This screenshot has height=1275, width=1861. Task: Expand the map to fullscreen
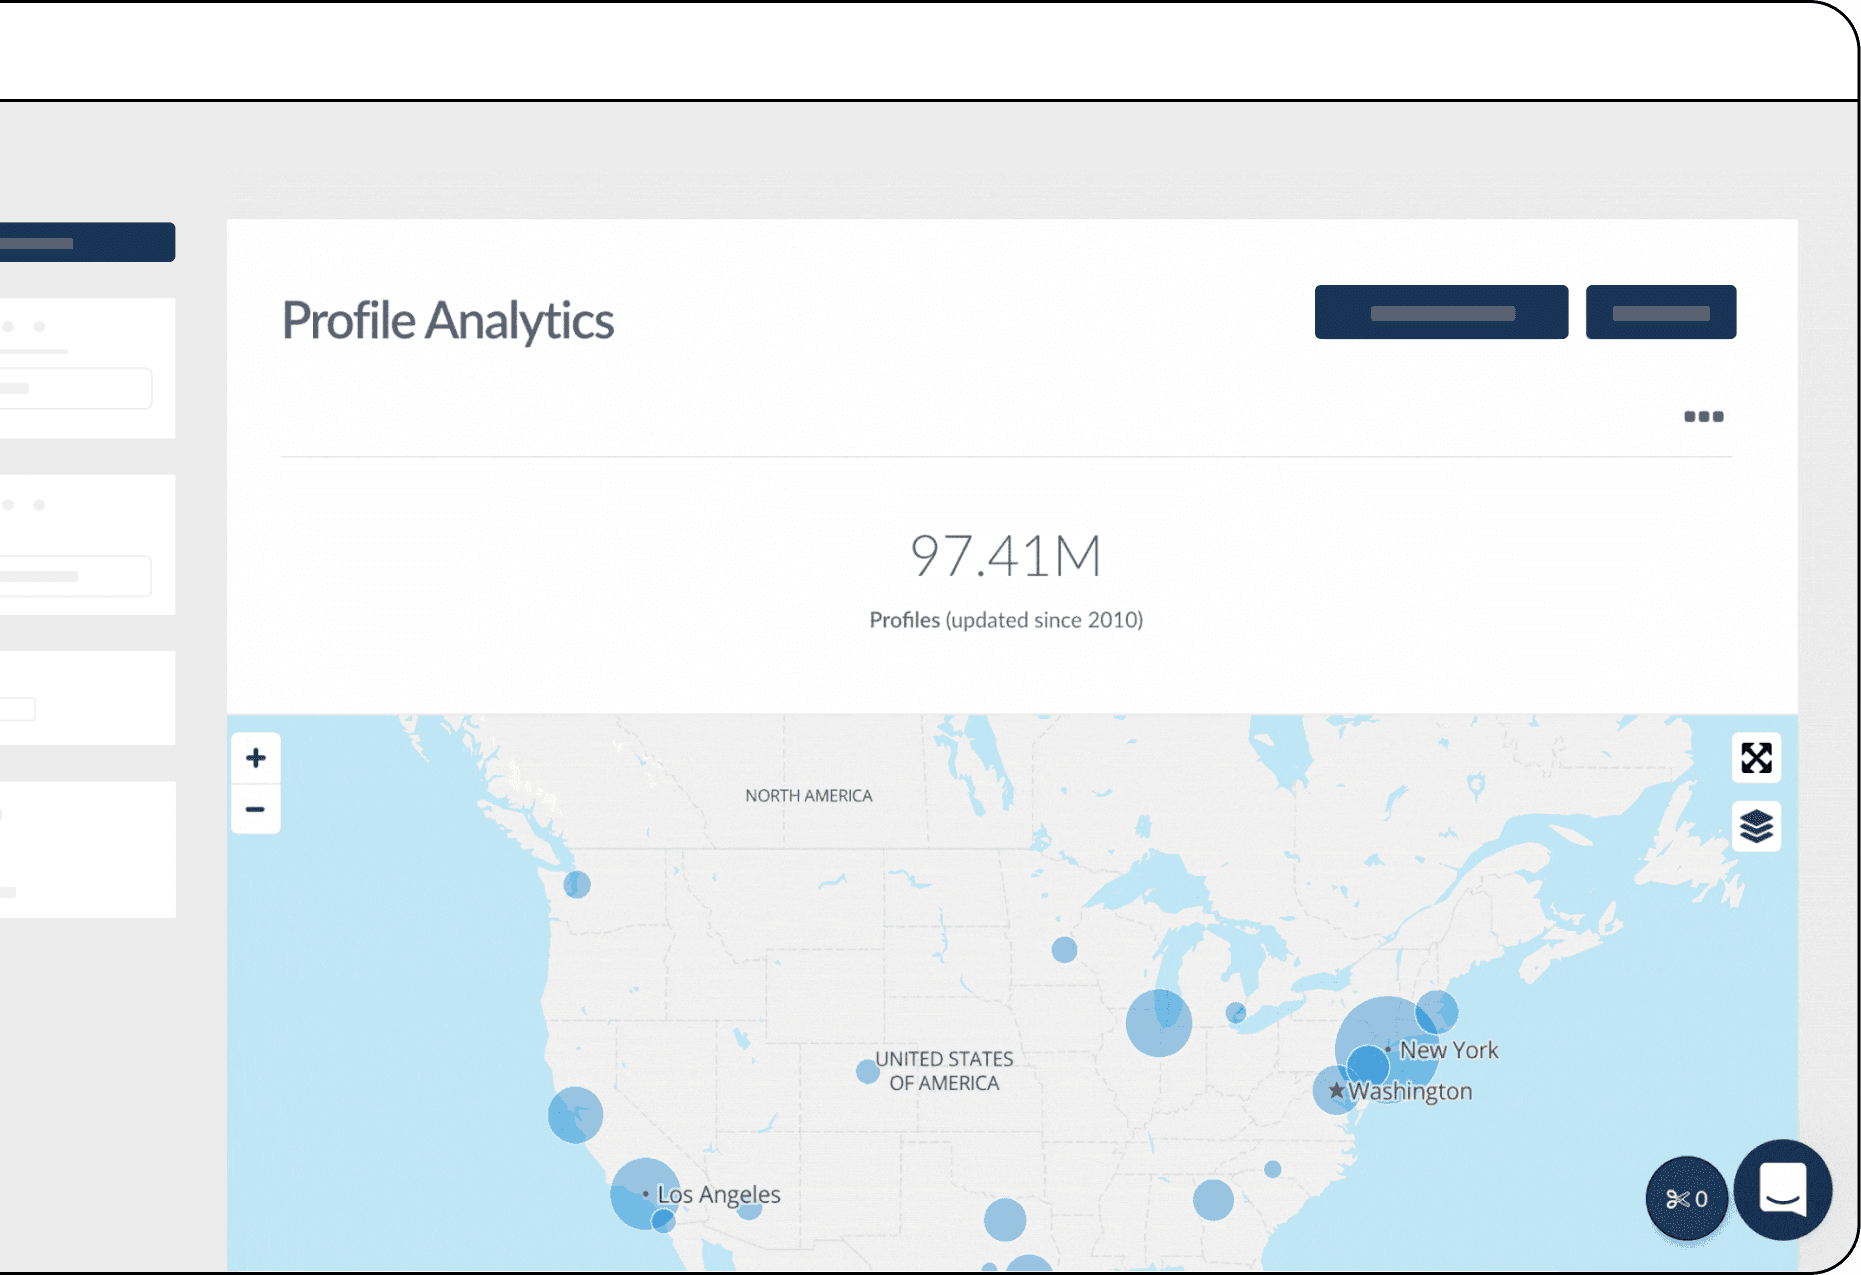click(x=1756, y=758)
